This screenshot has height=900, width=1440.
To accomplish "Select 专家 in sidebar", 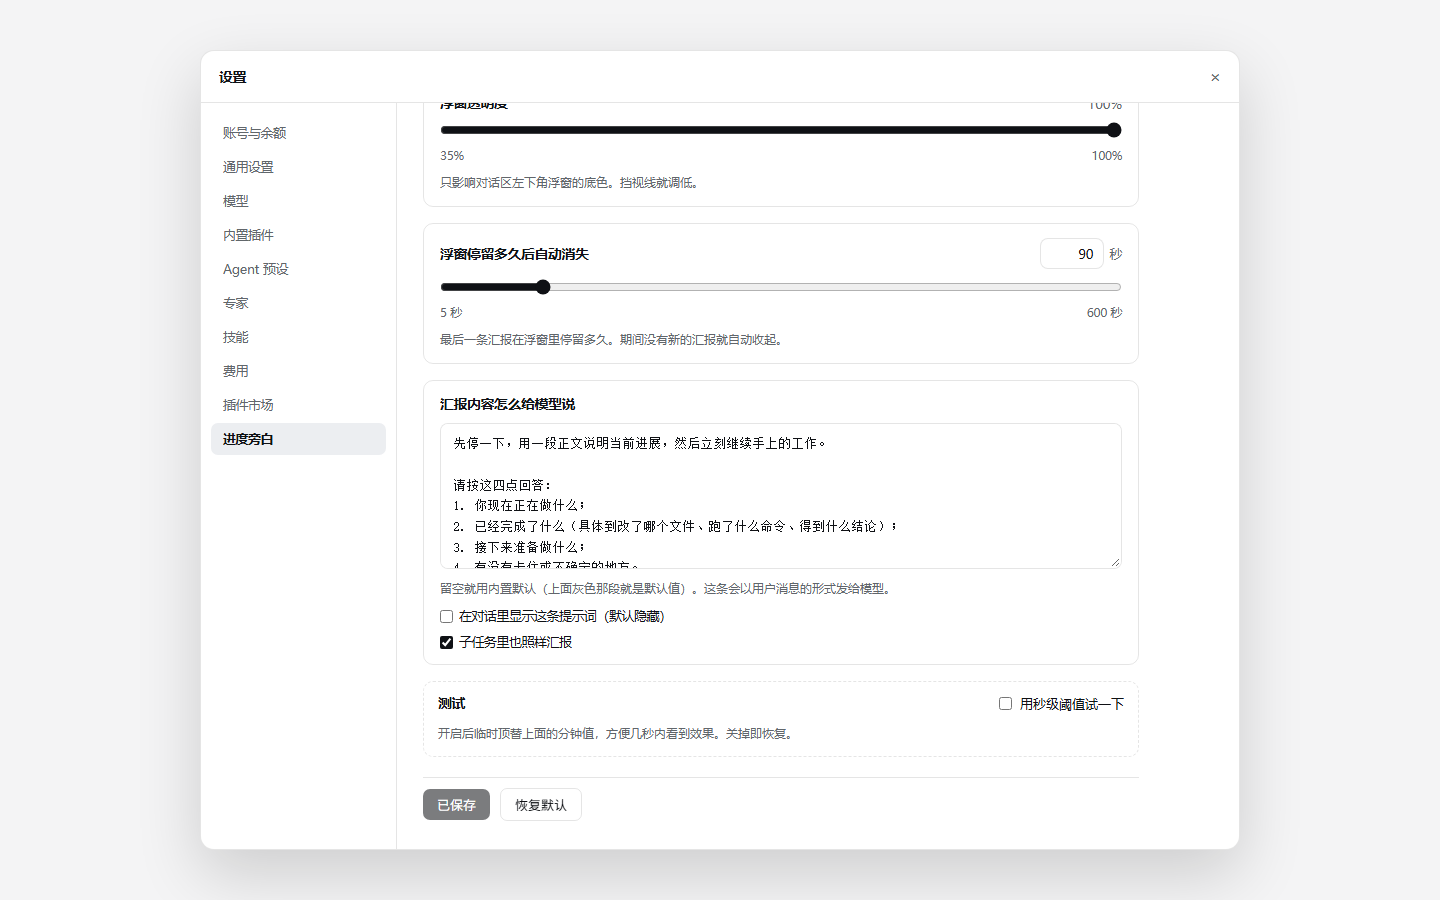I will click(298, 303).
